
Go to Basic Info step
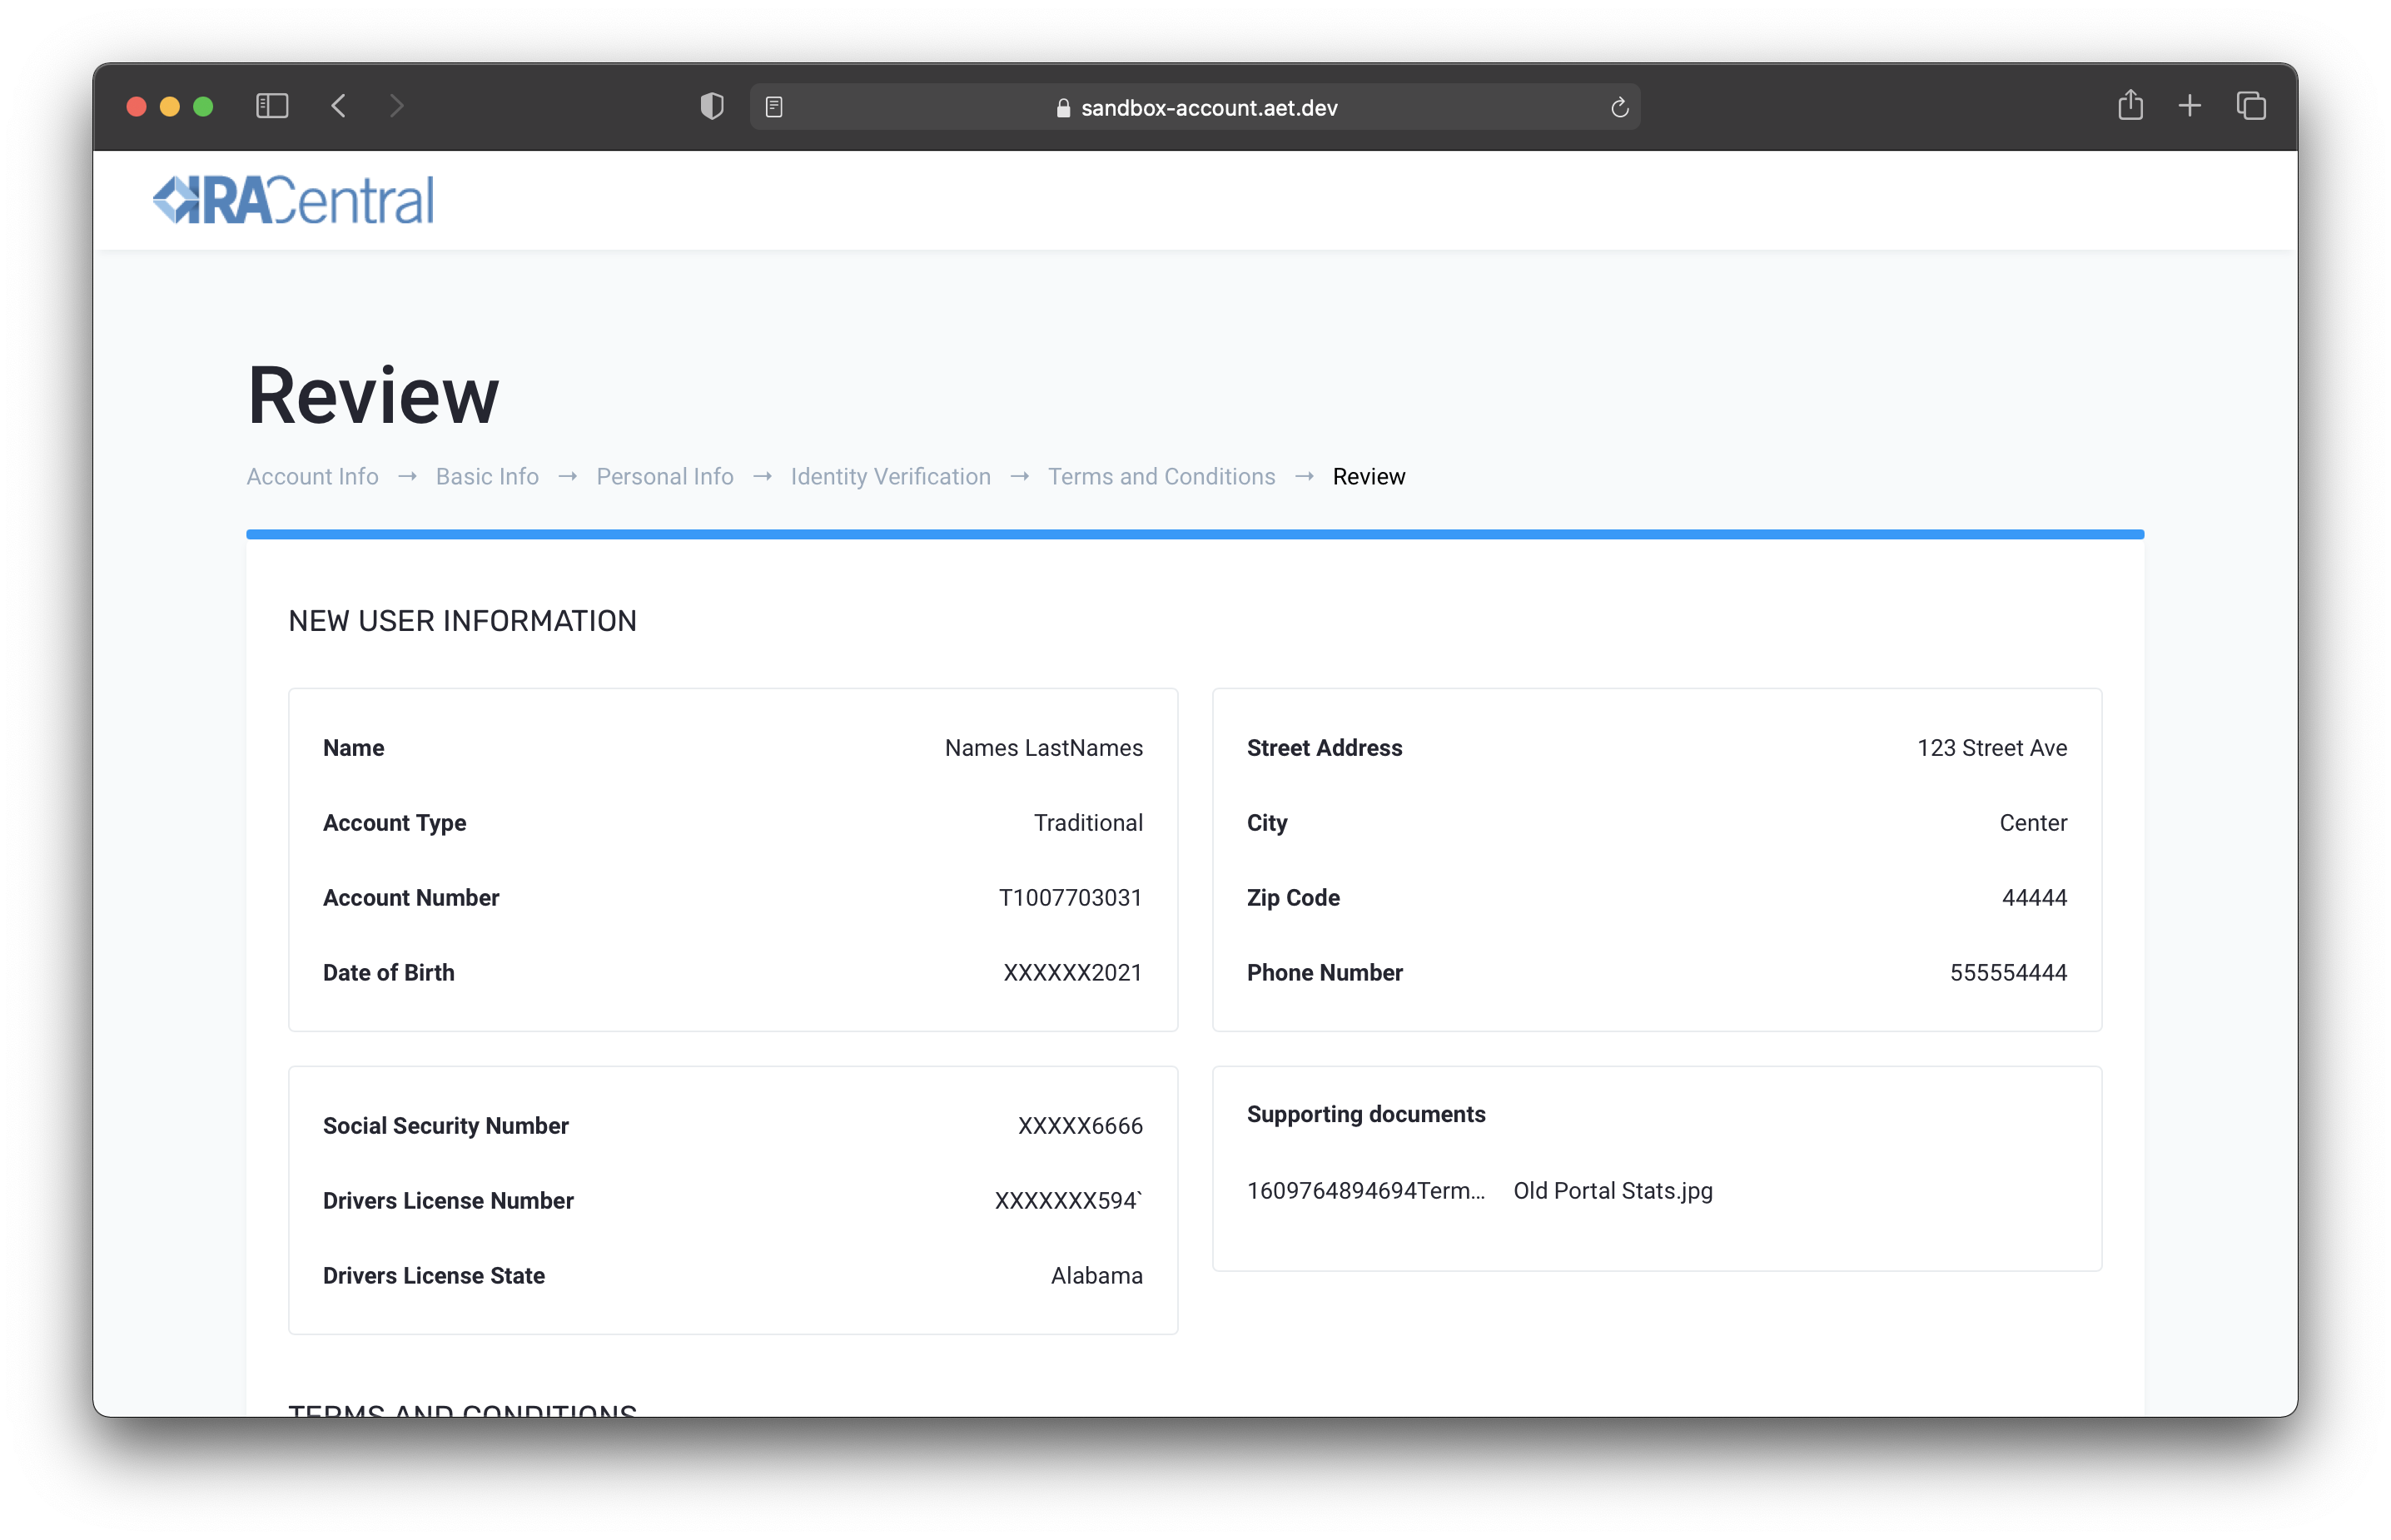(487, 477)
